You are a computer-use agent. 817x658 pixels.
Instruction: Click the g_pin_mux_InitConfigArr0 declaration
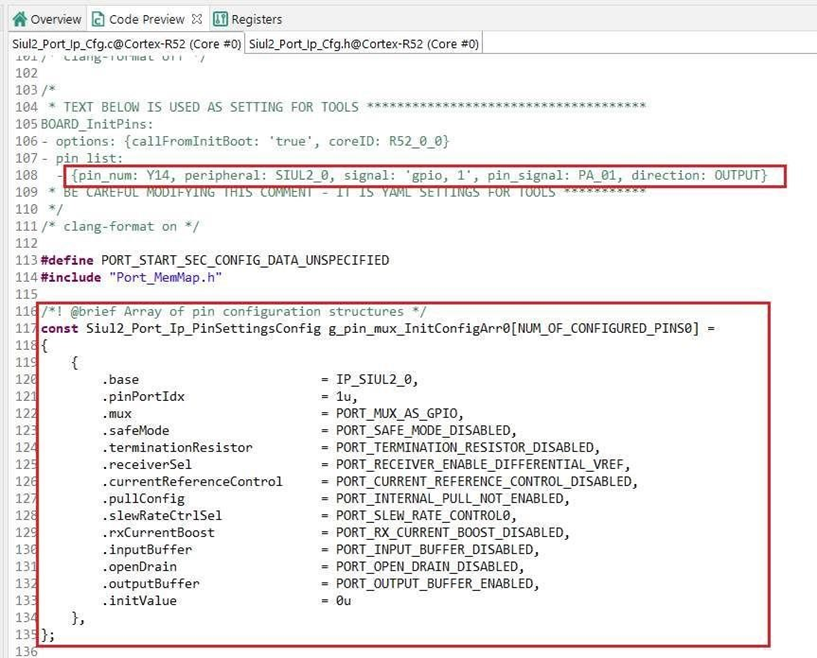click(x=377, y=329)
